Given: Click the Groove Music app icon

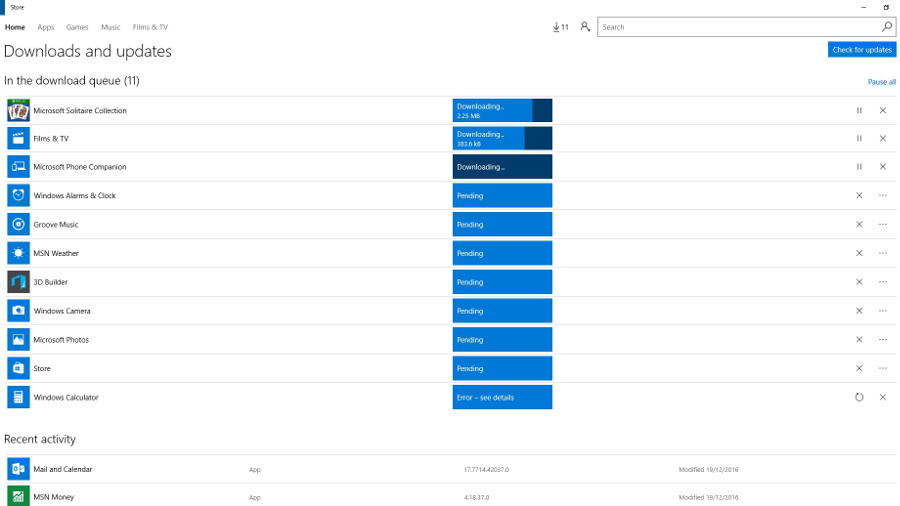Looking at the screenshot, I should pyautogui.click(x=18, y=224).
